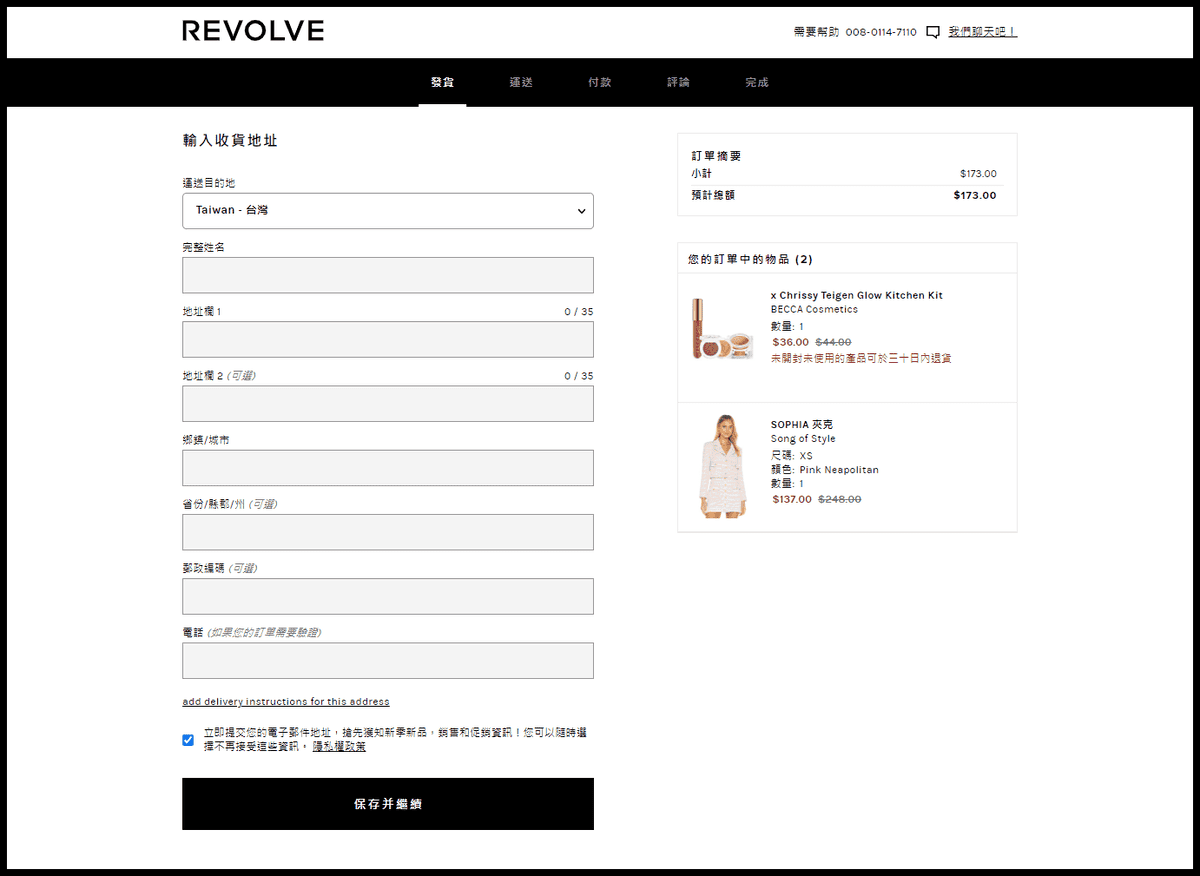Click the 郵政編碼 postal code field
1200x876 pixels.
pyautogui.click(x=388, y=596)
